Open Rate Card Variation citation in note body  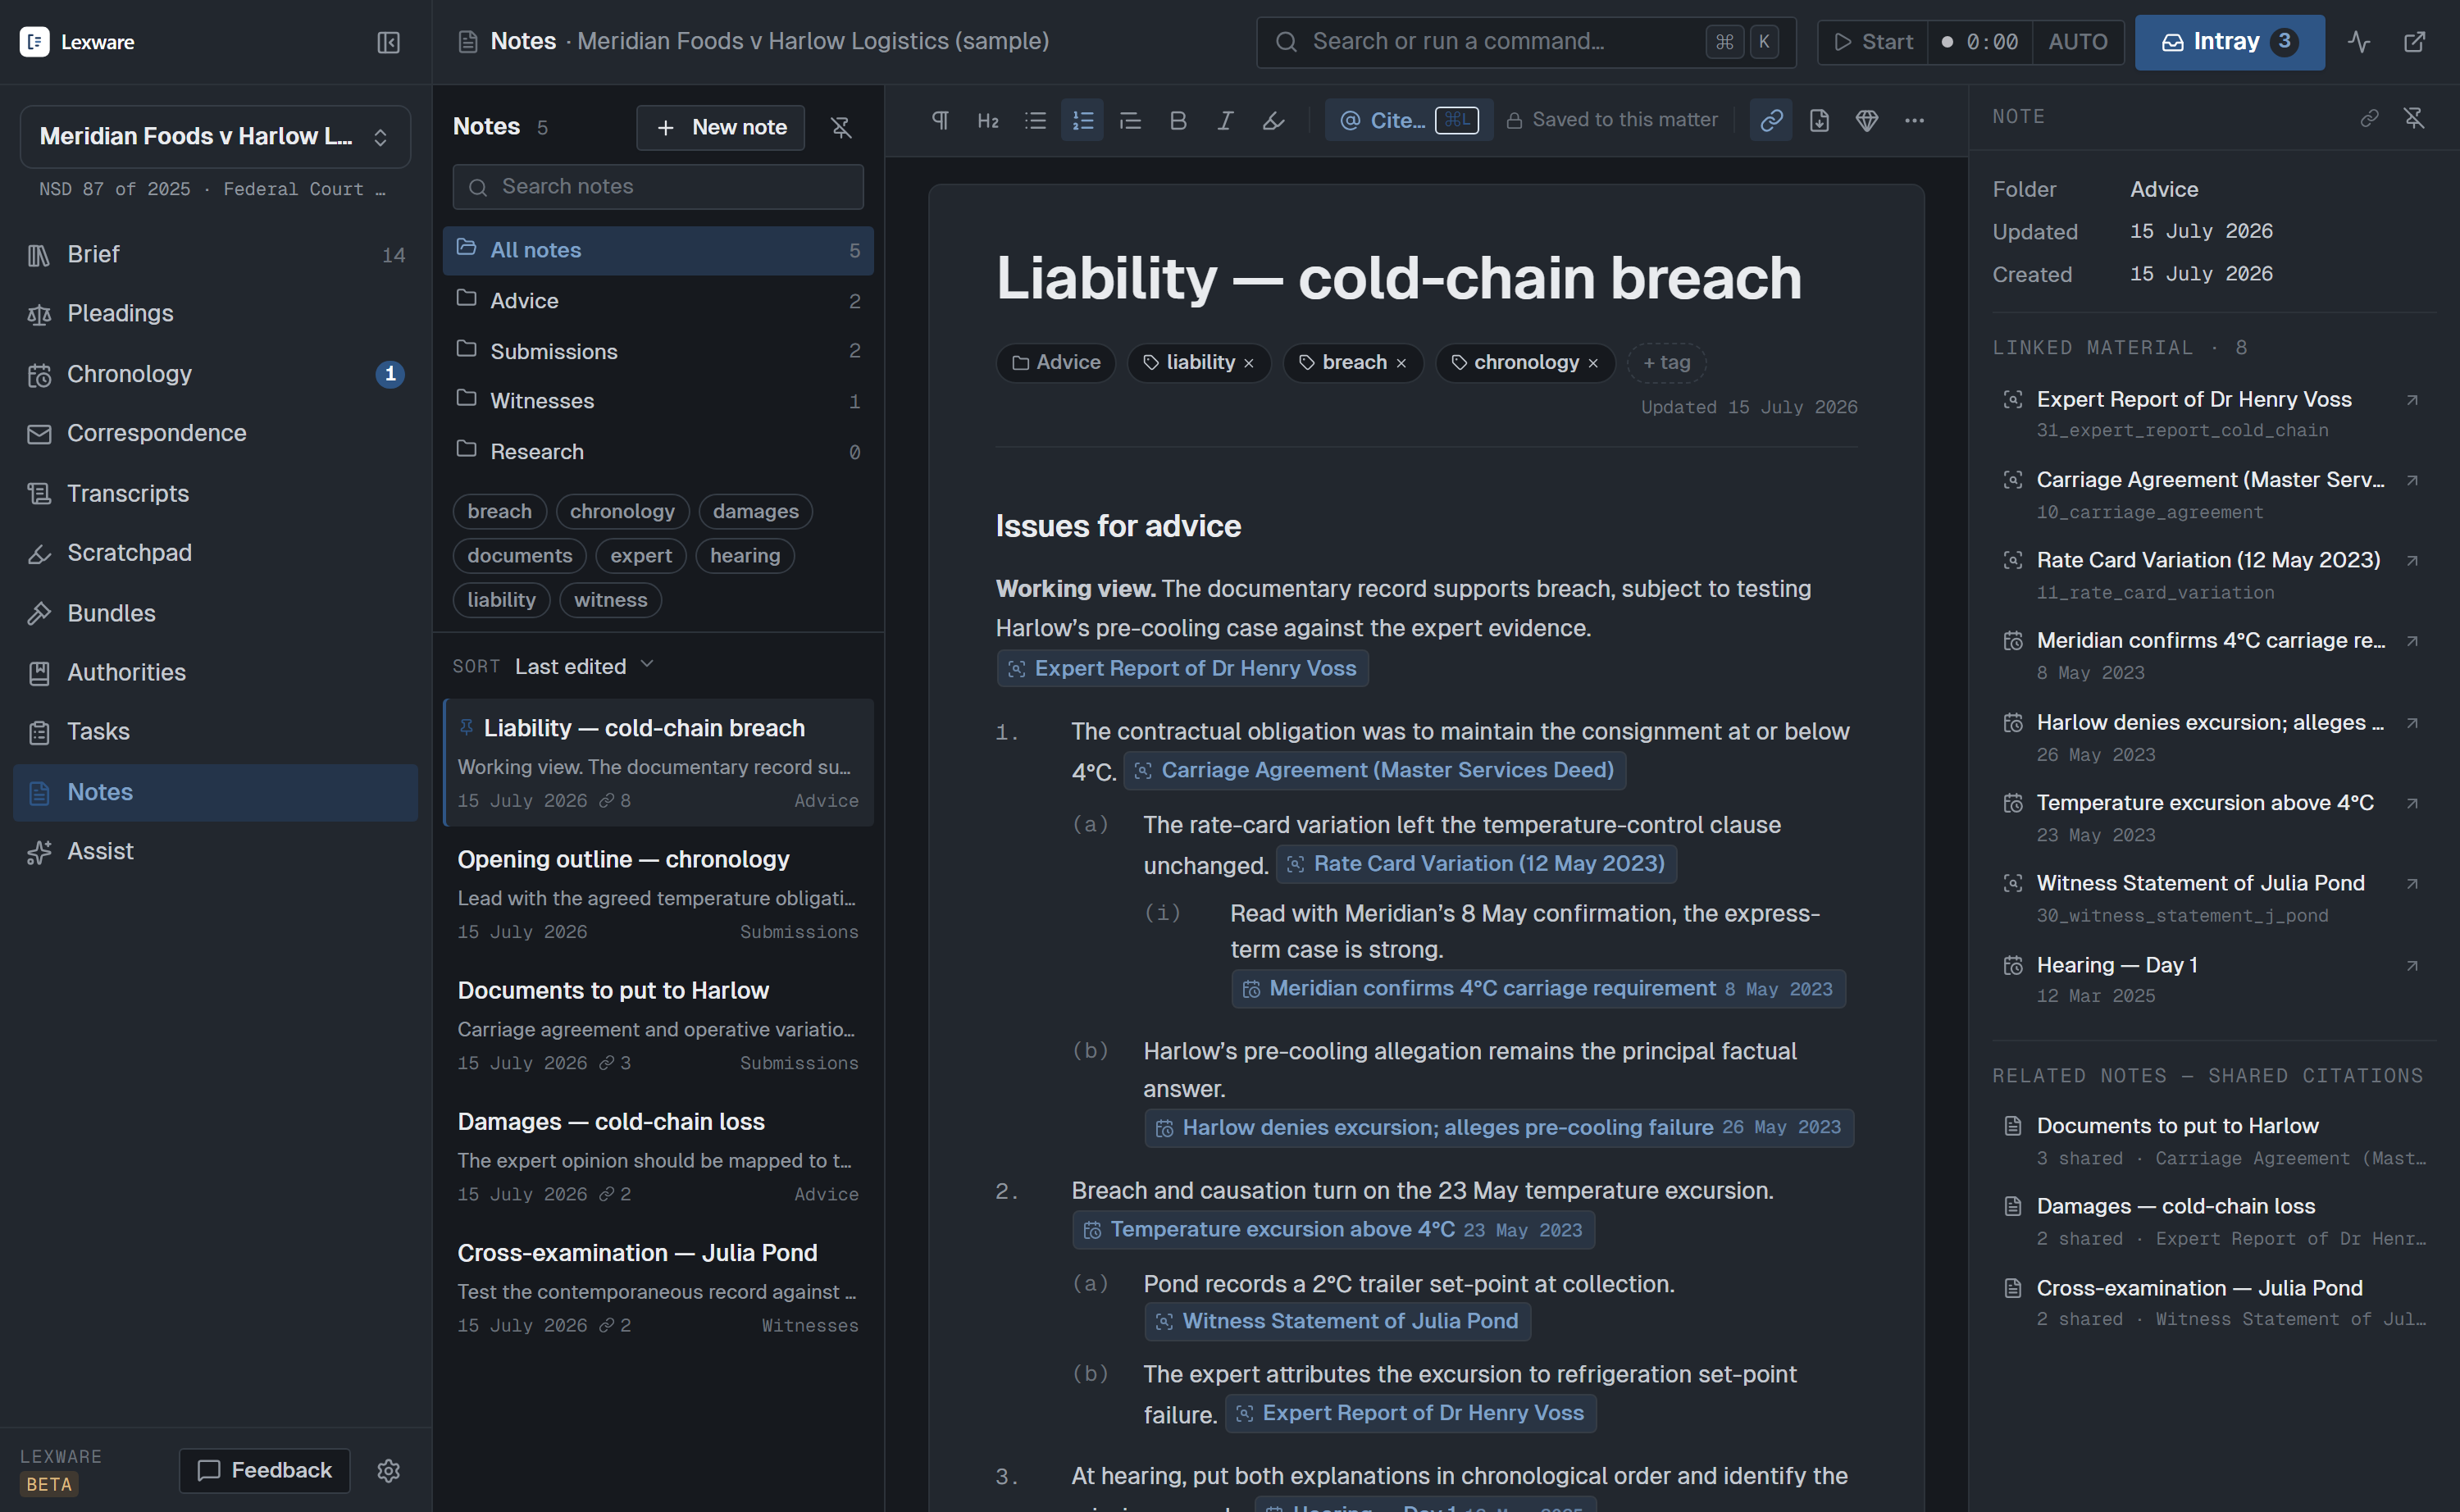pyautogui.click(x=1476, y=863)
